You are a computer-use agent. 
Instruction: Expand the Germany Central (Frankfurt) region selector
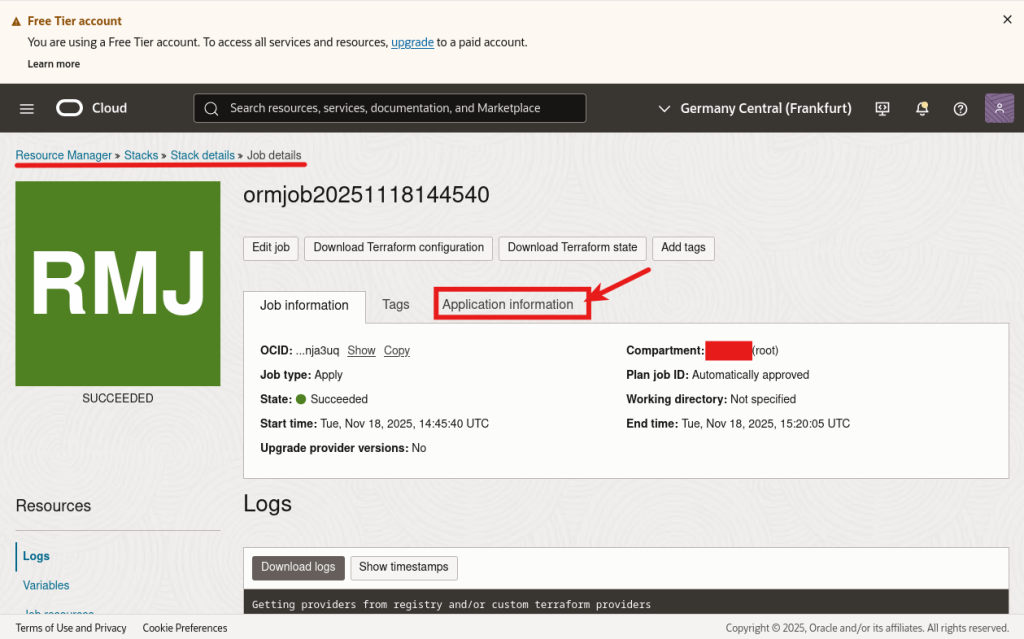coord(754,108)
